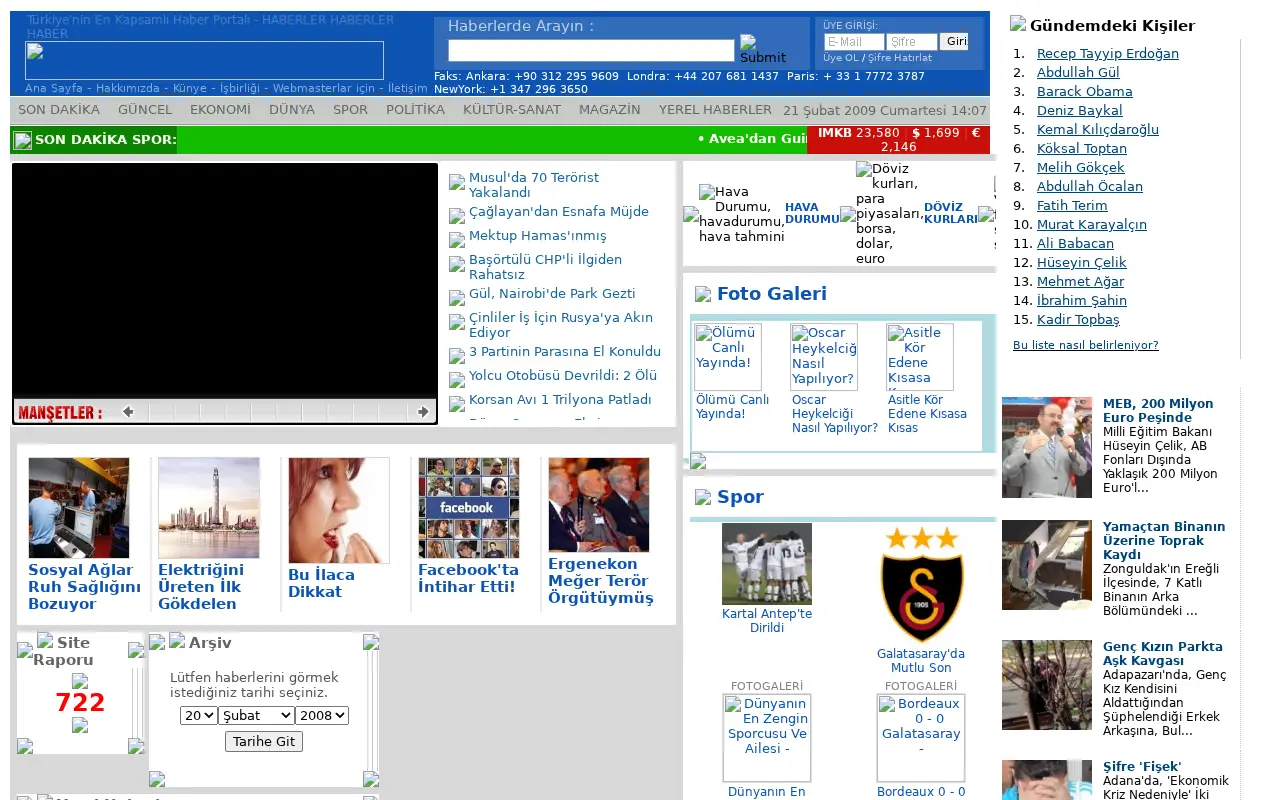Click the Bu İlaca Dikkat woman photo

(x=339, y=511)
